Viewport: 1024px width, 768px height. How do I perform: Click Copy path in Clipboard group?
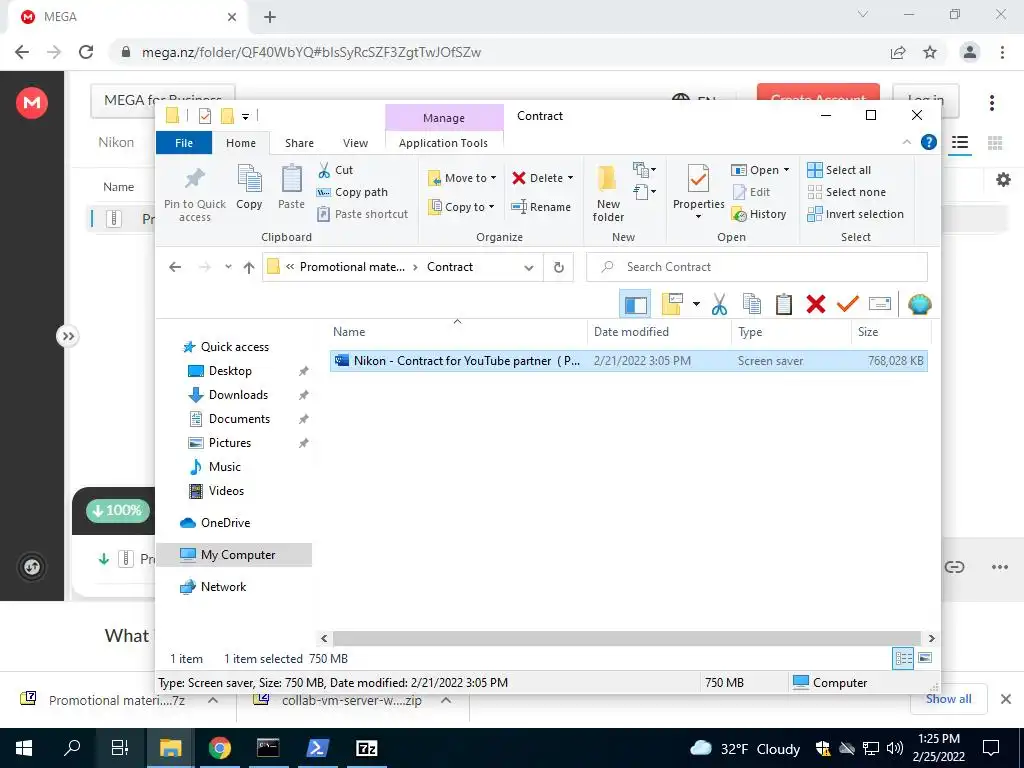click(352, 192)
